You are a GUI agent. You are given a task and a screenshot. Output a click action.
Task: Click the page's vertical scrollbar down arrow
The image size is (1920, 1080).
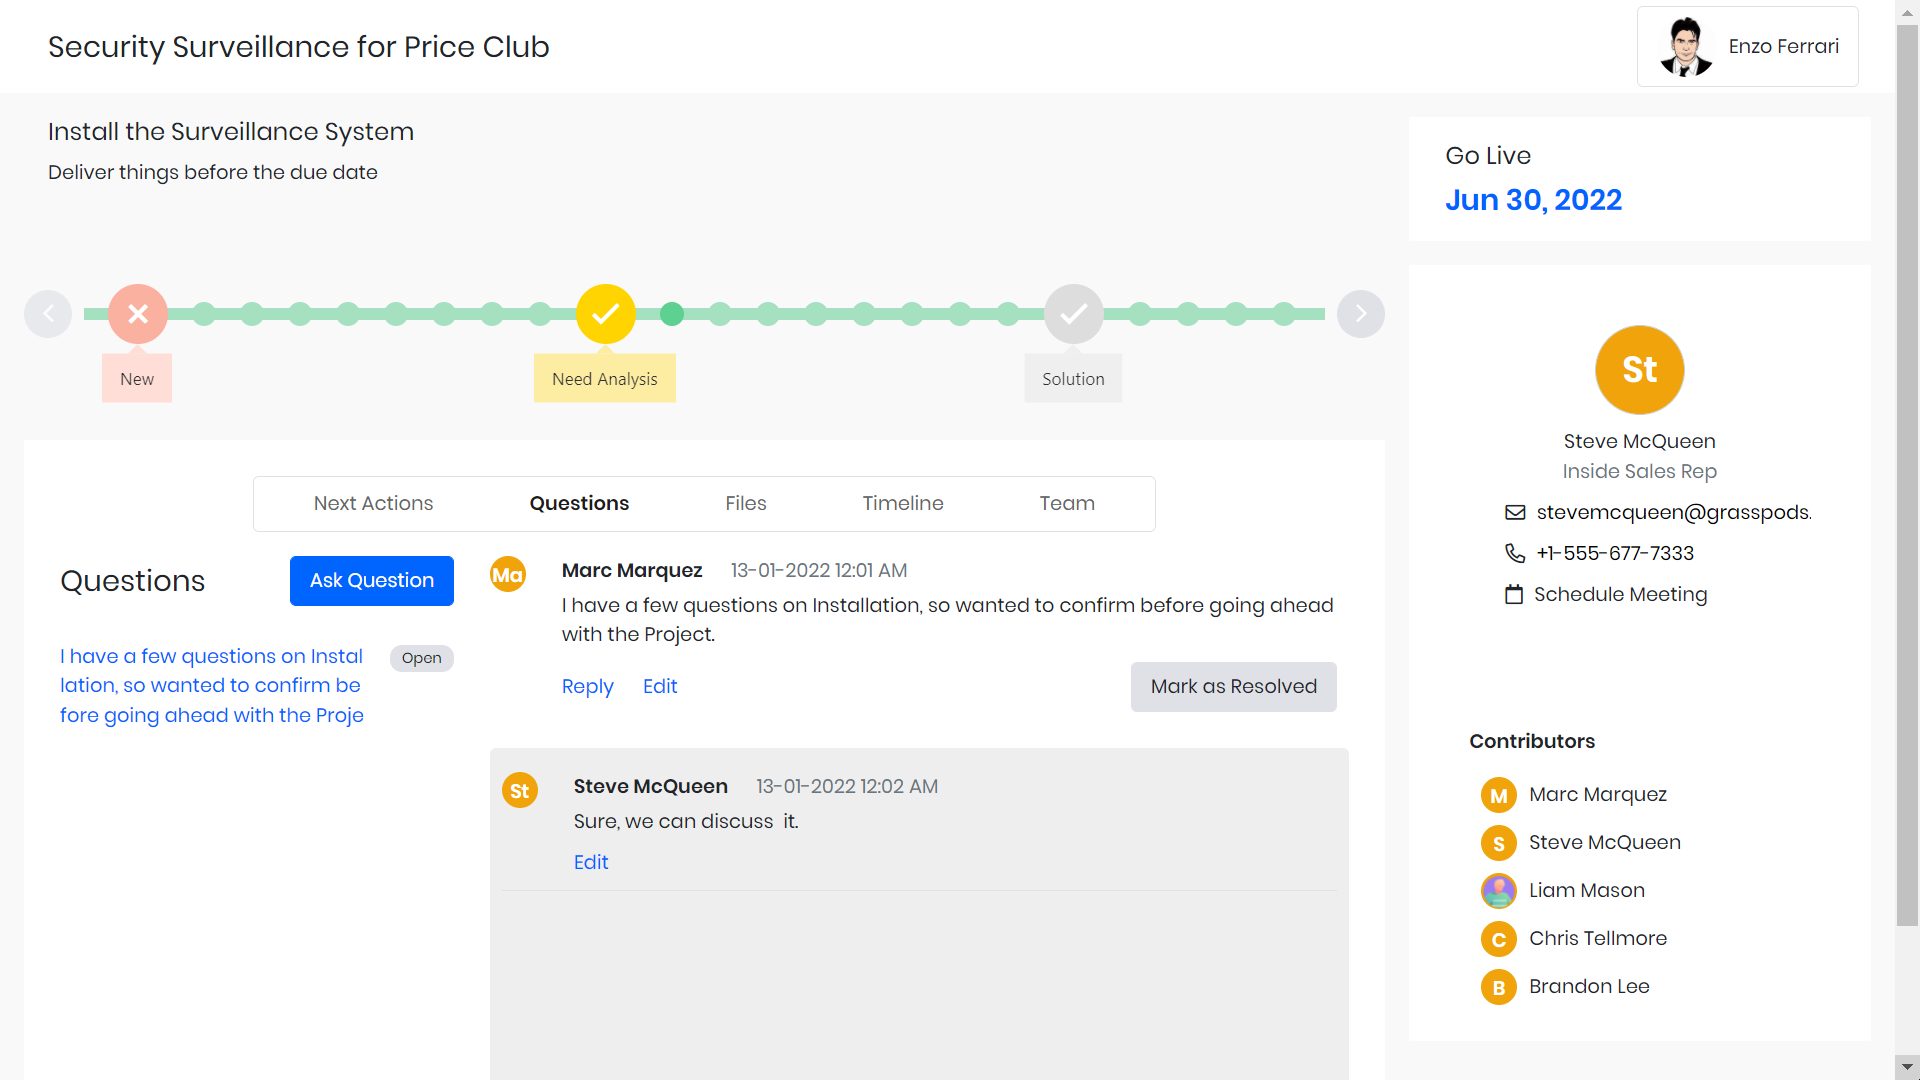tap(1907, 1067)
